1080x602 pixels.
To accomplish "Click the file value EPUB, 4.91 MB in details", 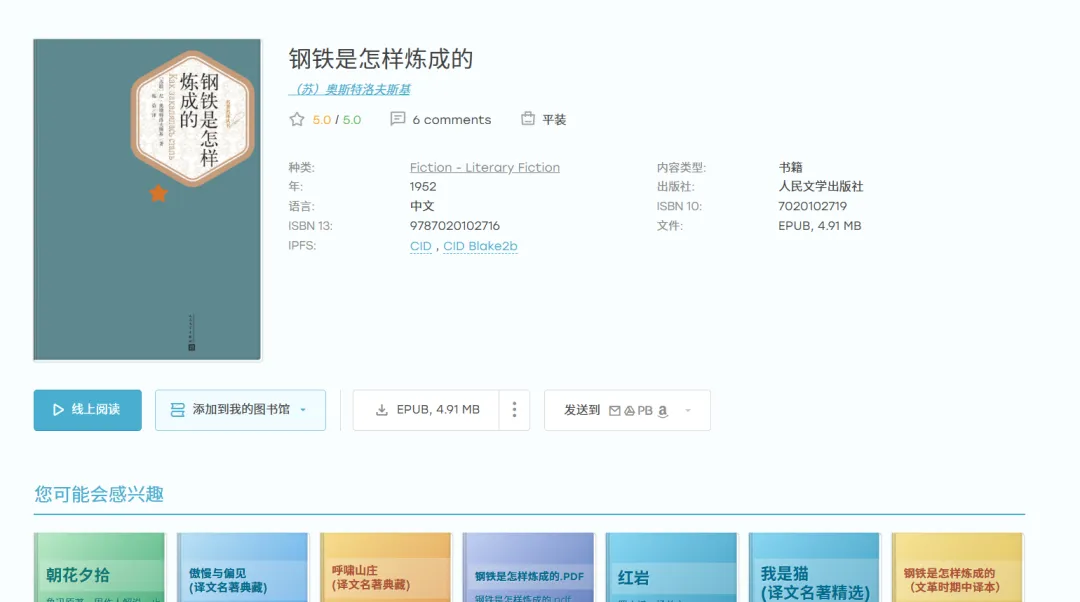I will 820,226.
